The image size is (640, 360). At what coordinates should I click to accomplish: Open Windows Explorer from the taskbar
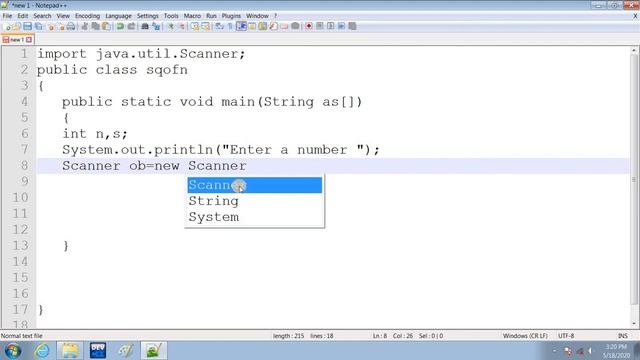coord(70,351)
